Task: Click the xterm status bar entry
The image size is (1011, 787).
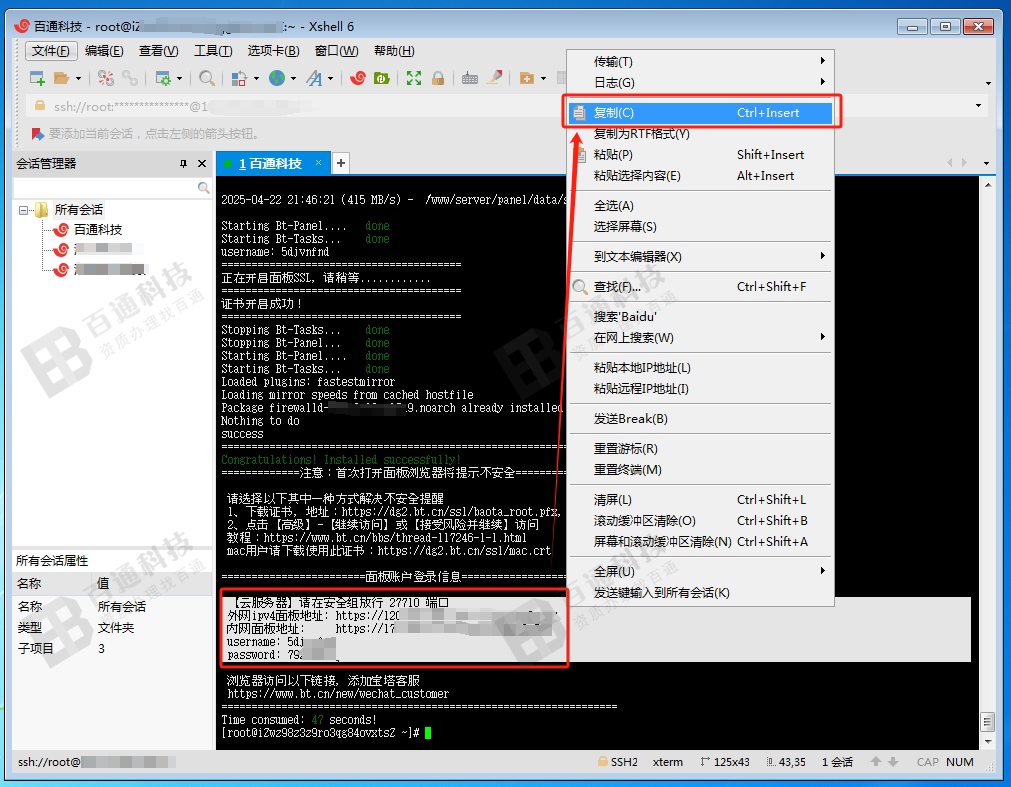Action: pos(667,762)
